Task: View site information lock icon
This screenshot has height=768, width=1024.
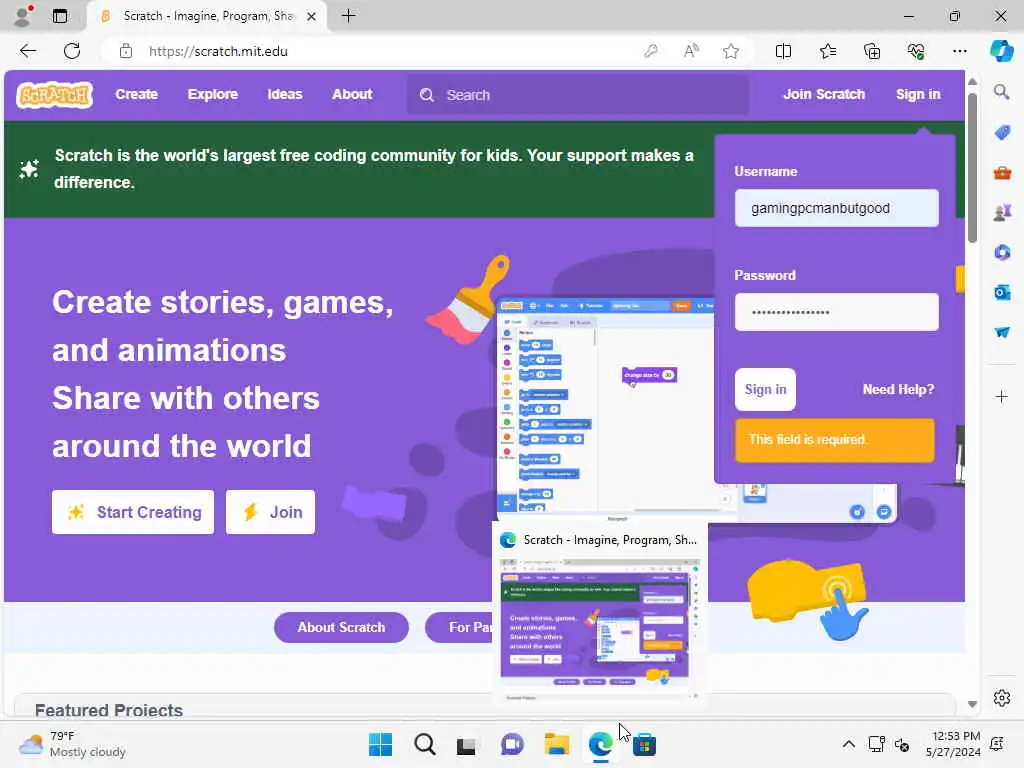Action: pyautogui.click(x=126, y=51)
